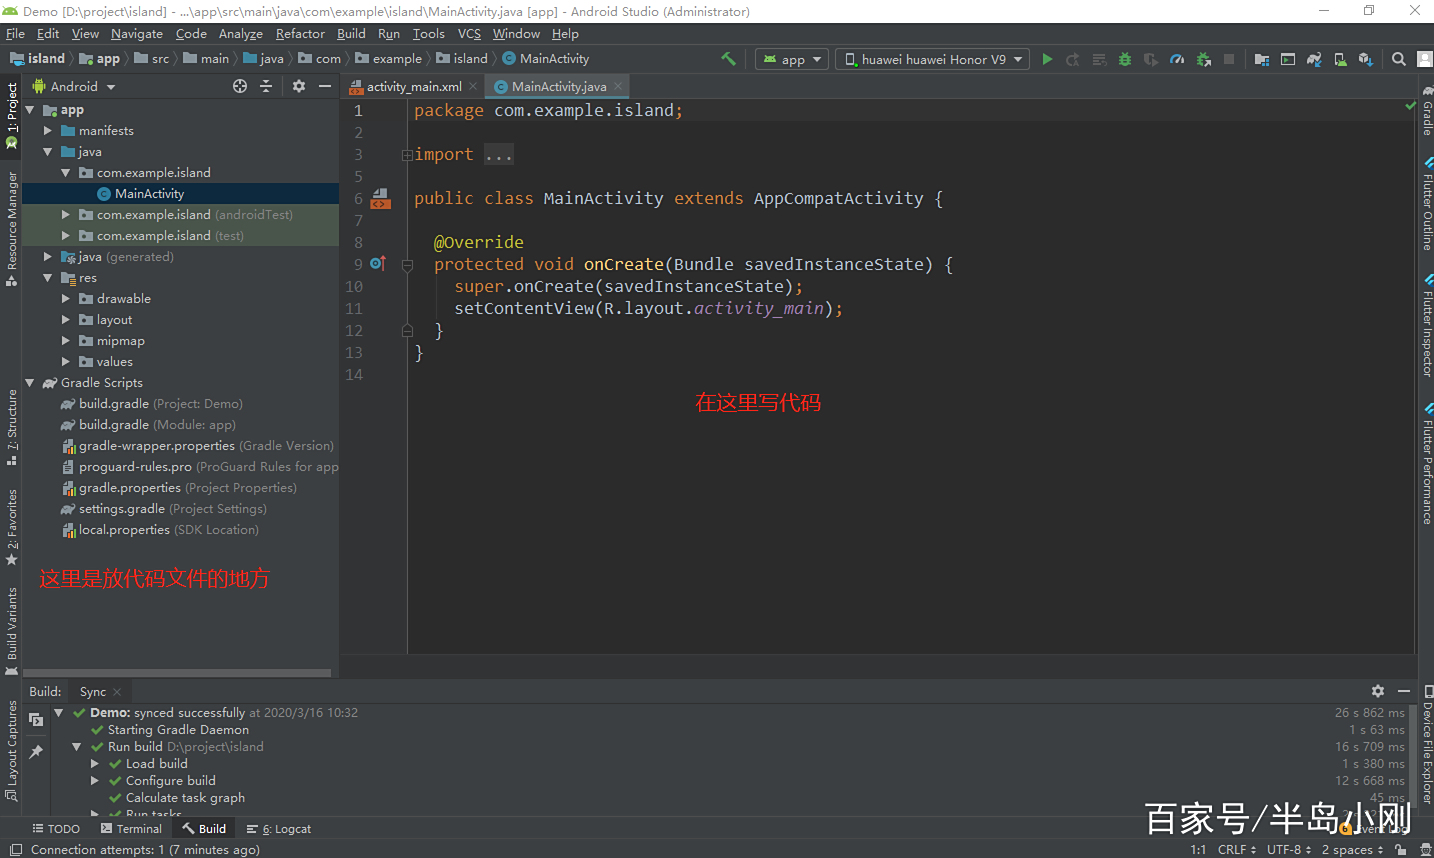
Task: Toggle the 2: Favorites side panel
Action: (12, 527)
